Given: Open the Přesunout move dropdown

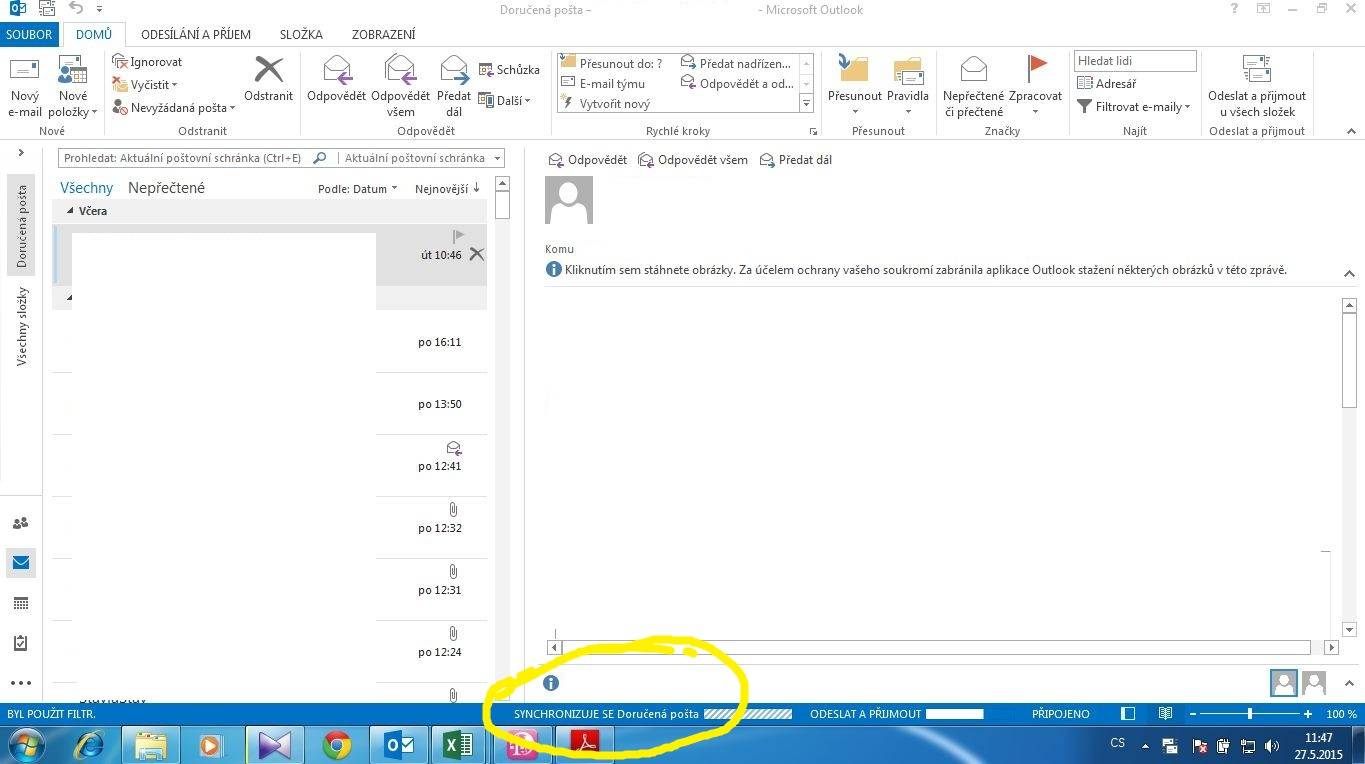Looking at the screenshot, I should pos(854,87).
